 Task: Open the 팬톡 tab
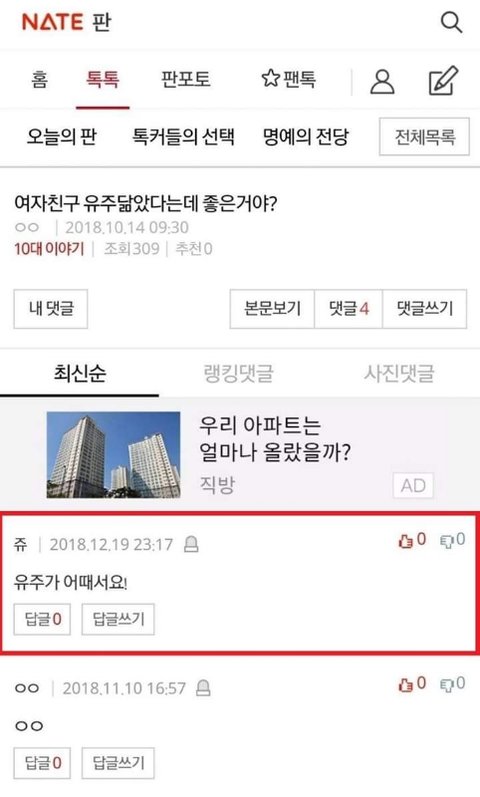[x=288, y=79]
